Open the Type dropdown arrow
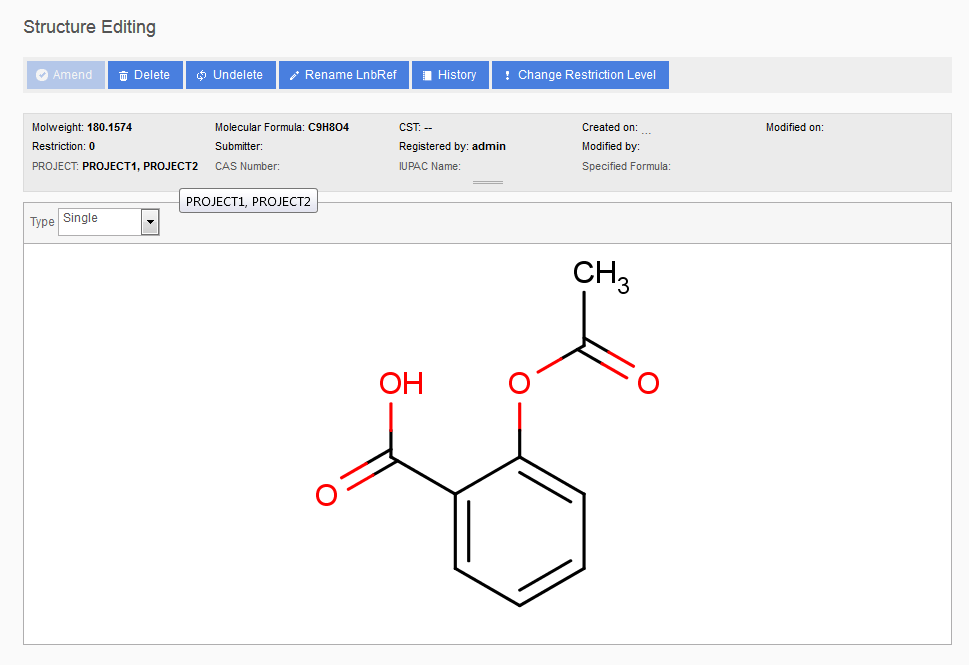969x665 pixels. (150, 222)
